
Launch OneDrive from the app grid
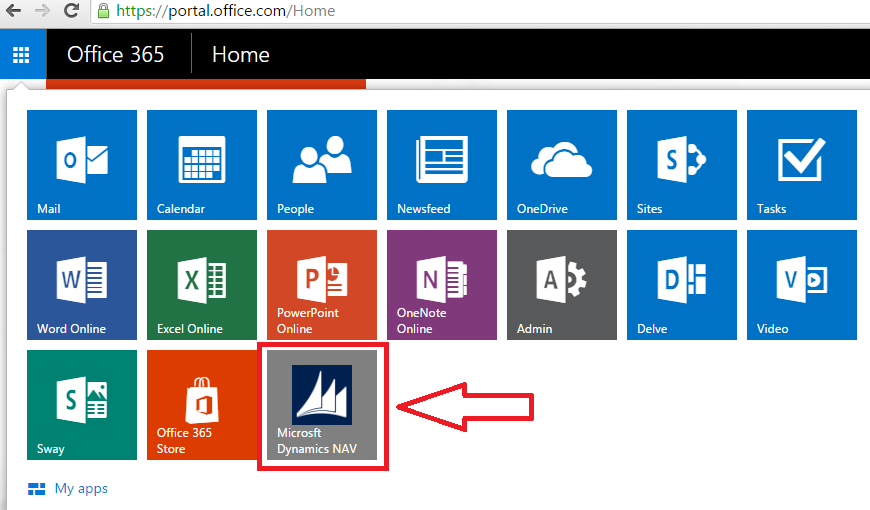click(x=562, y=165)
